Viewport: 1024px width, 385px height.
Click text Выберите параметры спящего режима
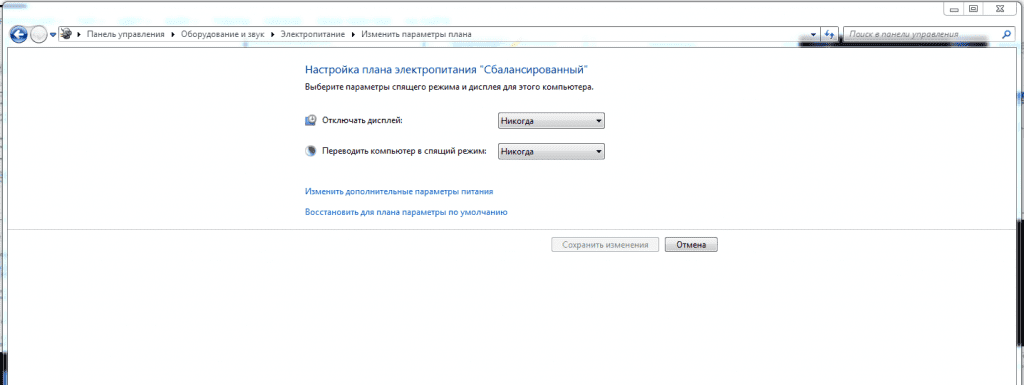point(449,86)
